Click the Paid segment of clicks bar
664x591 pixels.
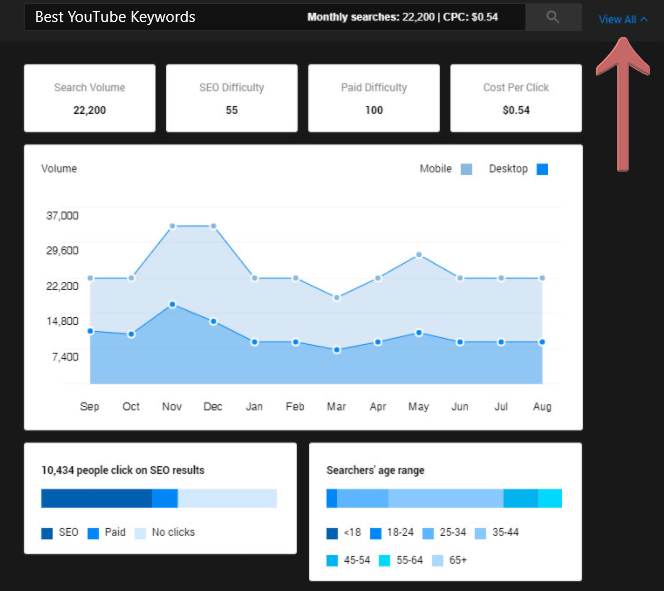[165, 498]
